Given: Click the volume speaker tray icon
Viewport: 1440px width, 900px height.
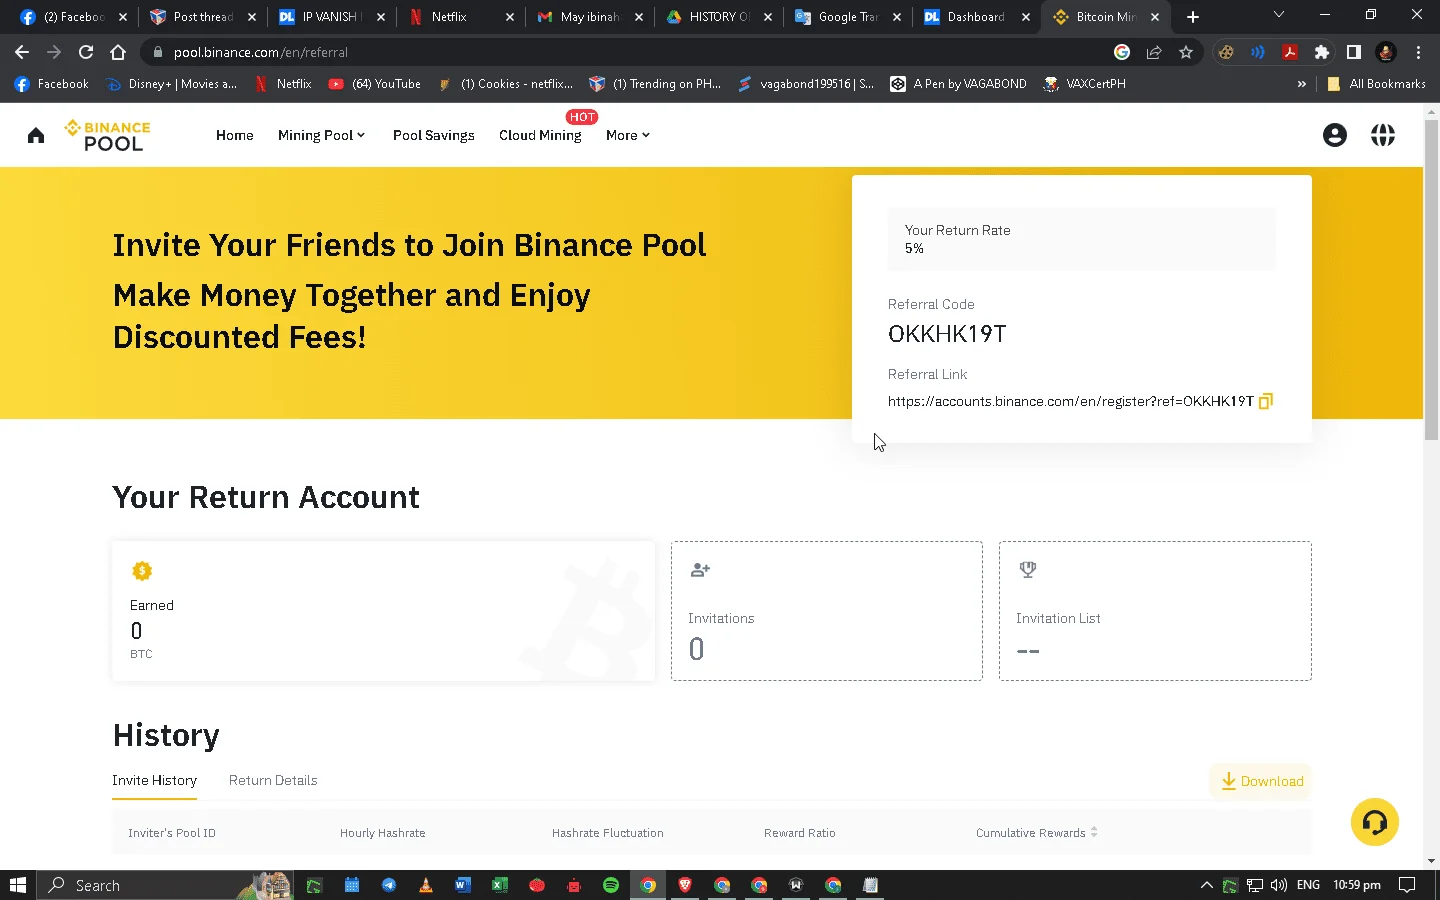Looking at the screenshot, I should pos(1279,885).
